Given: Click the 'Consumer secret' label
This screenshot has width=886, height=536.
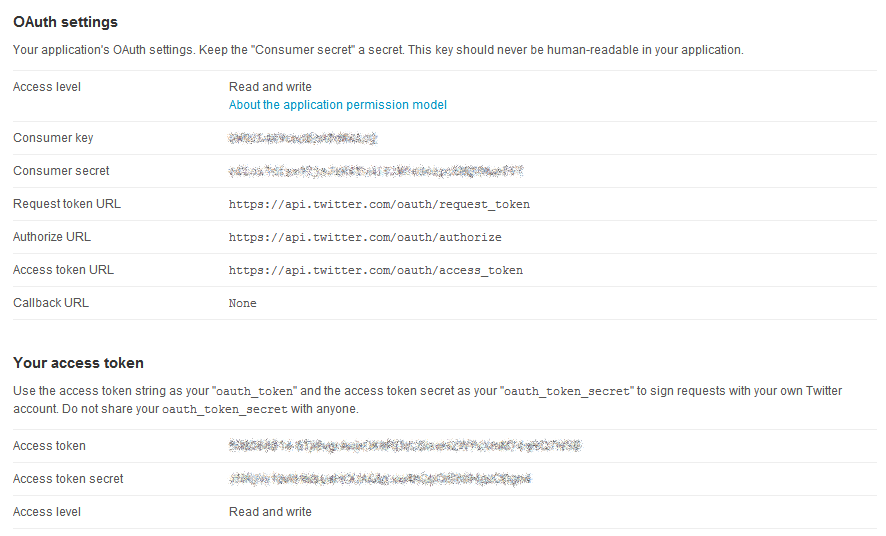Looking at the screenshot, I should point(61,171).
